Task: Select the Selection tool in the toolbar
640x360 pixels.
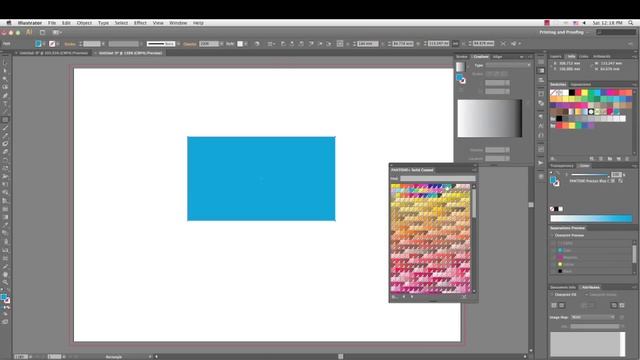Action: pos(5,62)
